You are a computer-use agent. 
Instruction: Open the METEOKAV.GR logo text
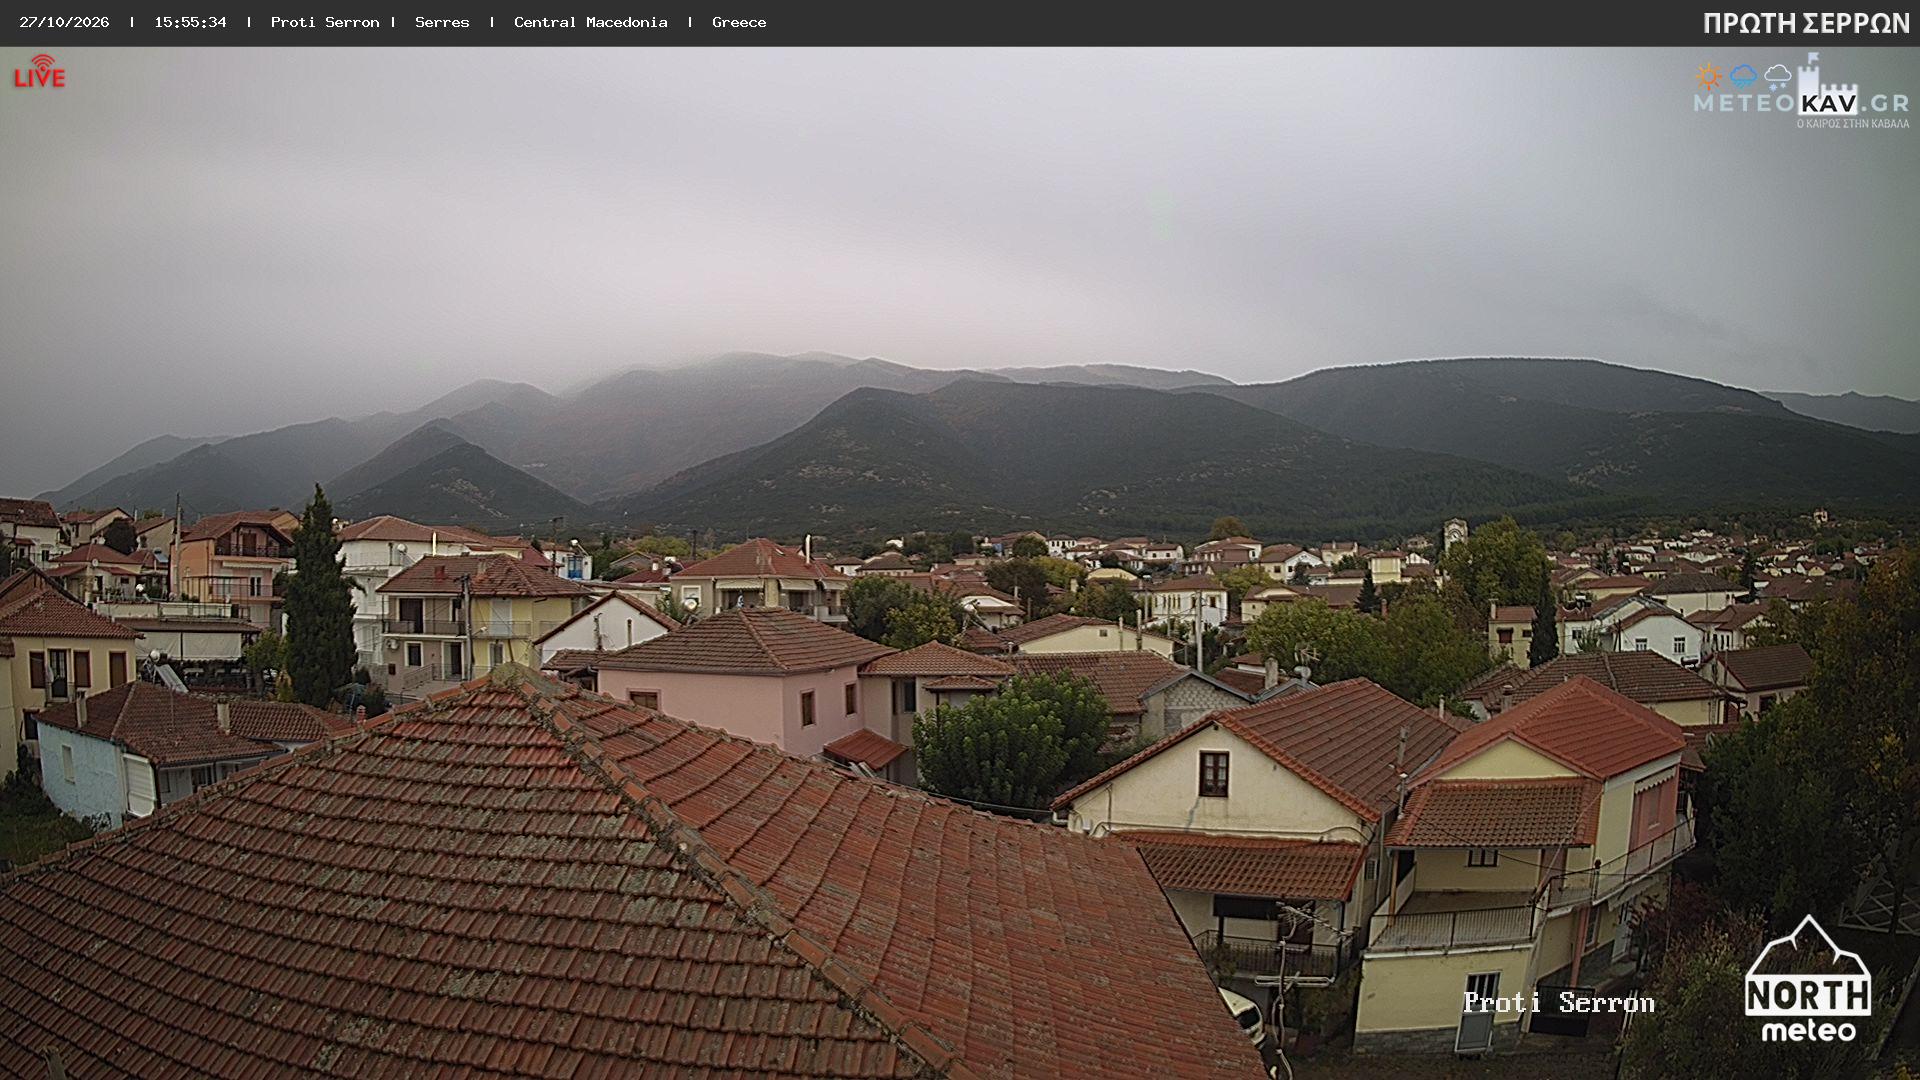[1801, 103]
